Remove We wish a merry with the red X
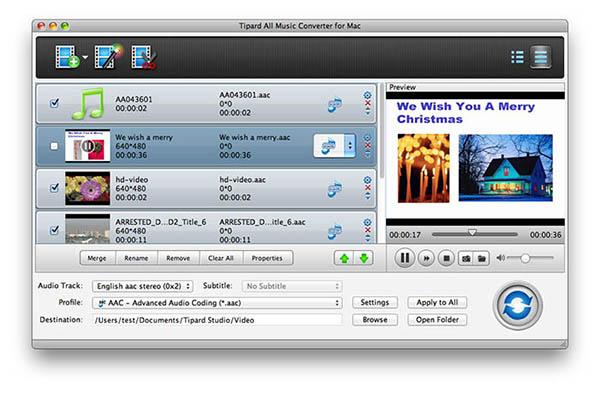 (367, 146)
